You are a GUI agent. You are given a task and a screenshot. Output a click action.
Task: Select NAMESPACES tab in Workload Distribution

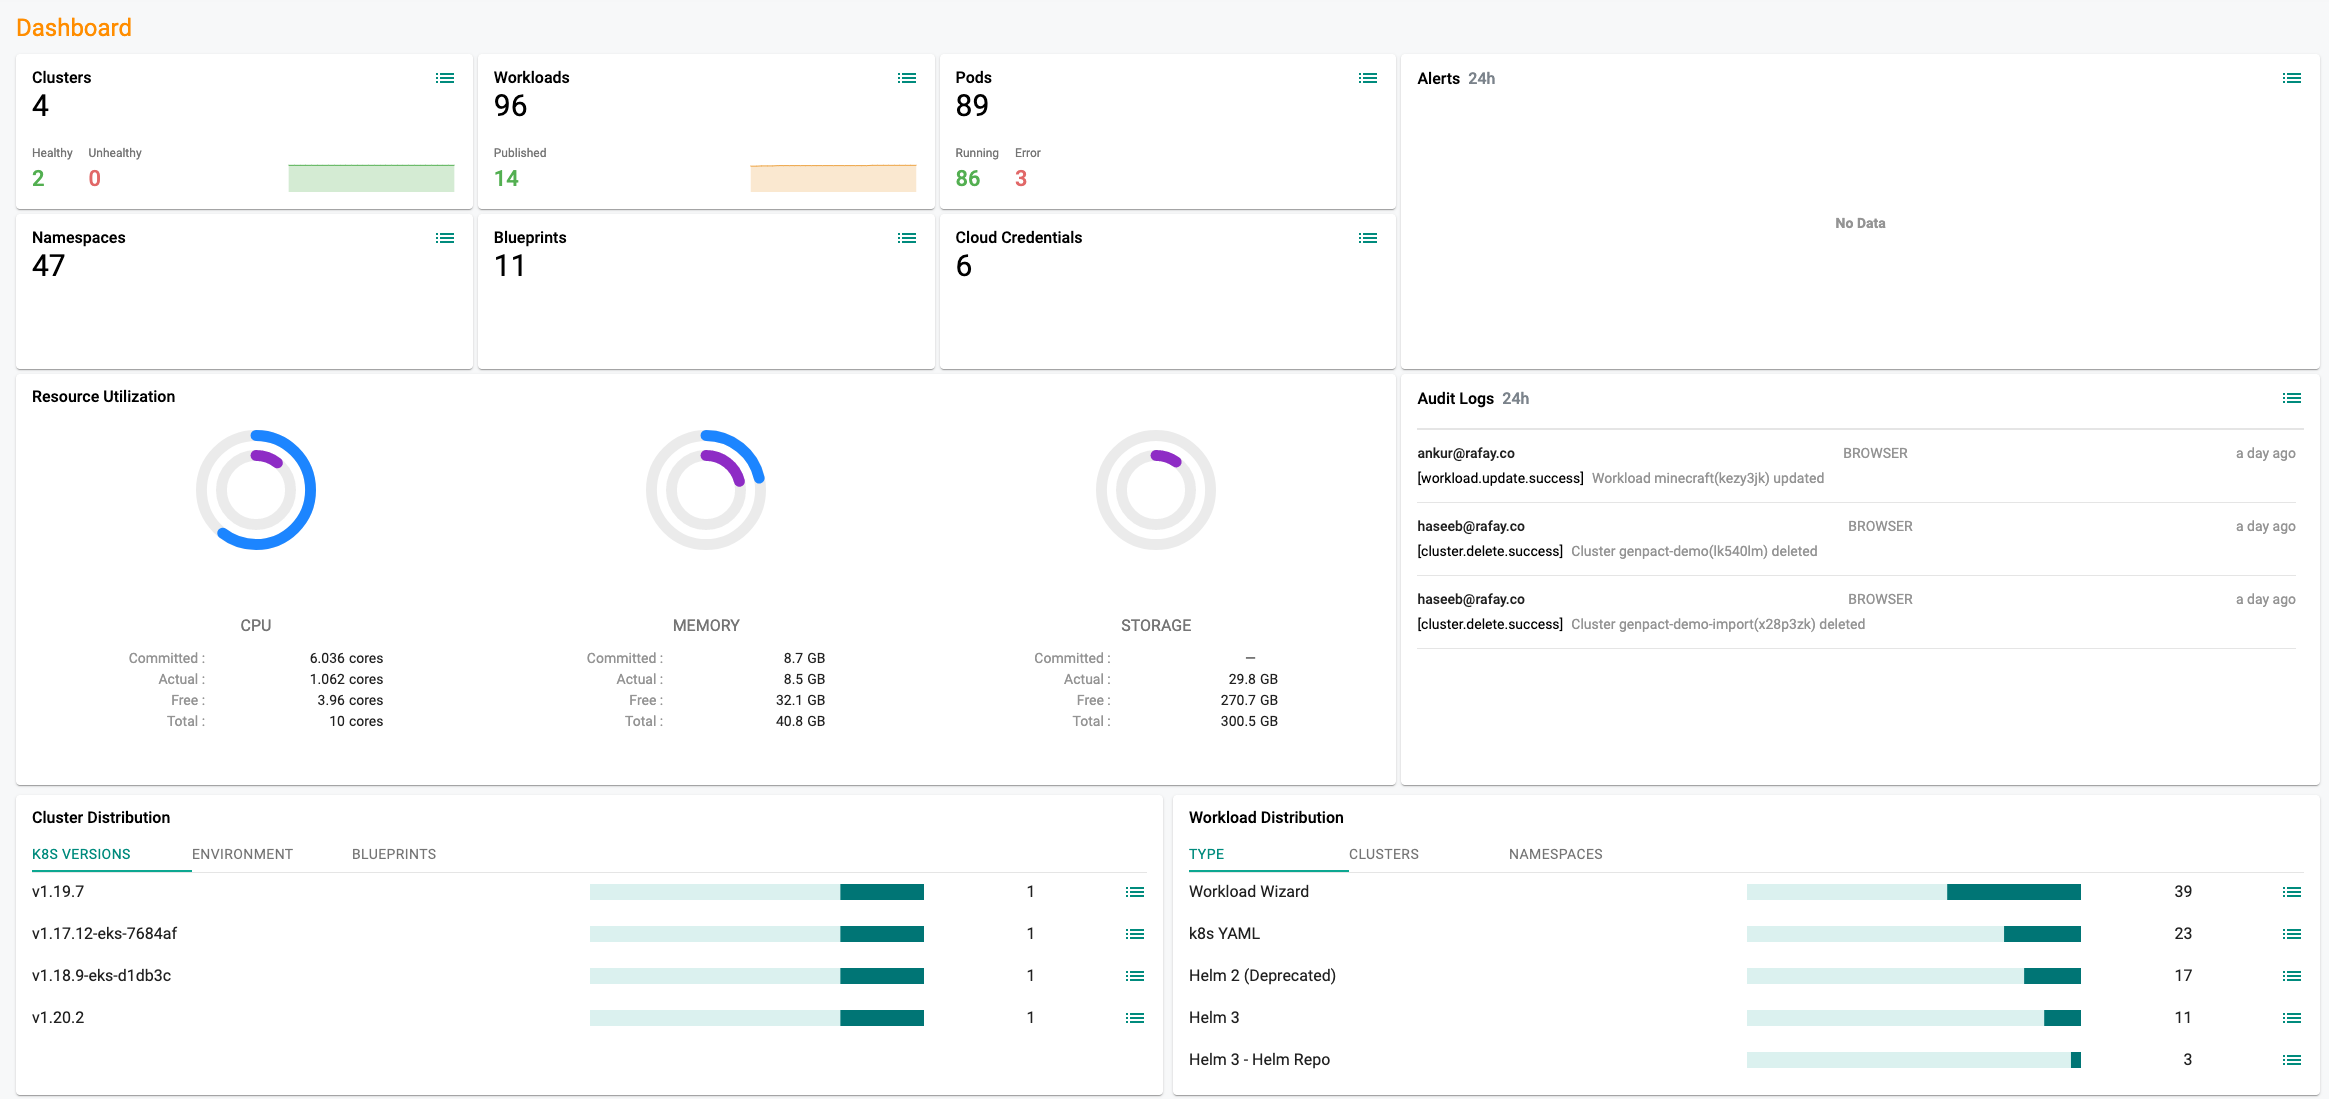click(x=1556, y=854)
